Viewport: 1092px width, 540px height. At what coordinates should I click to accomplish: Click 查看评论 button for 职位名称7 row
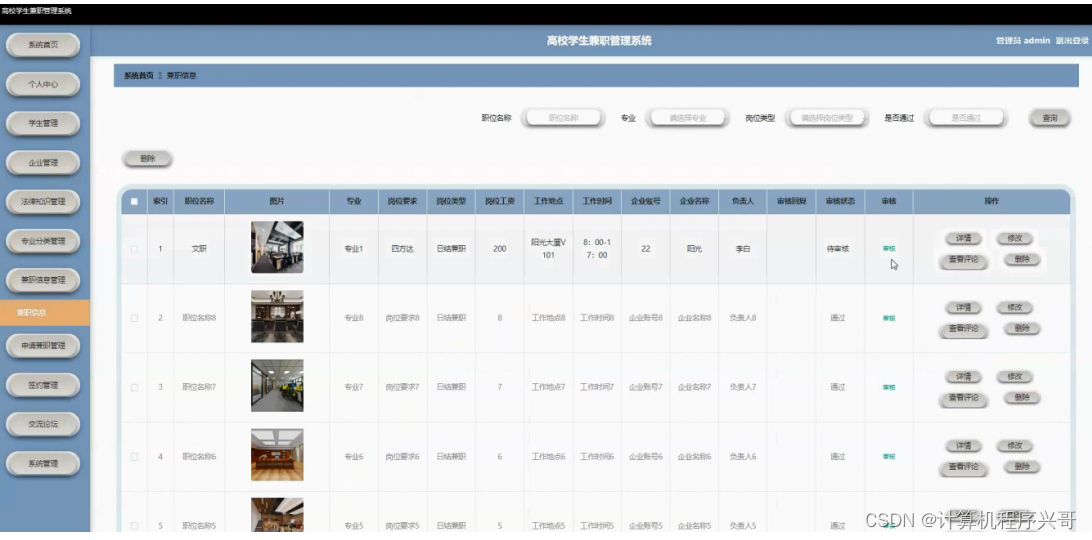963,398
